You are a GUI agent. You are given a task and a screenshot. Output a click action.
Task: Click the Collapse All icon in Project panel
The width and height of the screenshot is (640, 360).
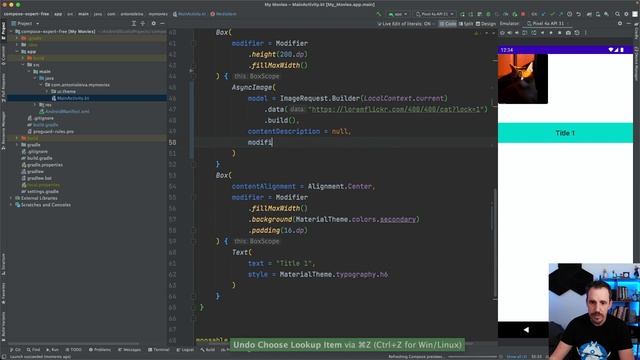[142, 24]
